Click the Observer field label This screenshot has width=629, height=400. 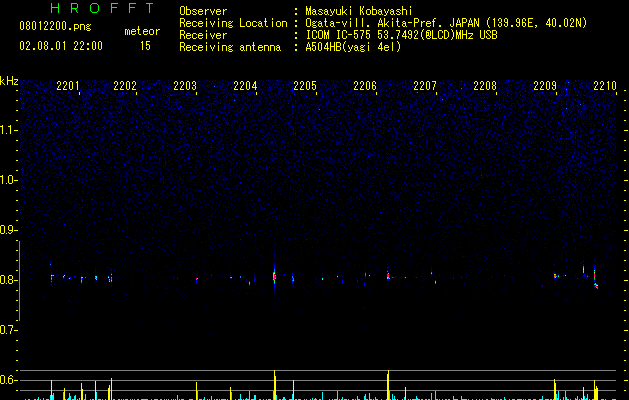pyautogui.click(x=203, y=11)
